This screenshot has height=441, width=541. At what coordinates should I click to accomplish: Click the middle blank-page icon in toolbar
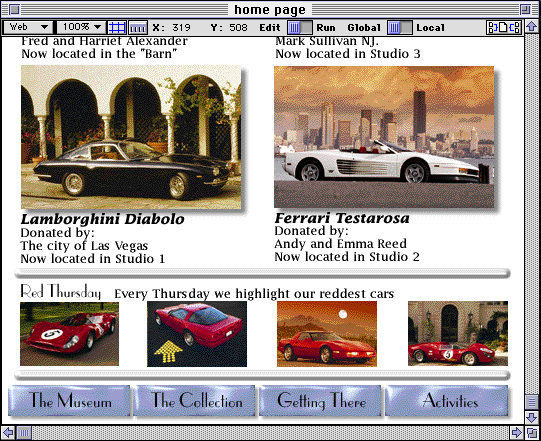click(503, 28)
